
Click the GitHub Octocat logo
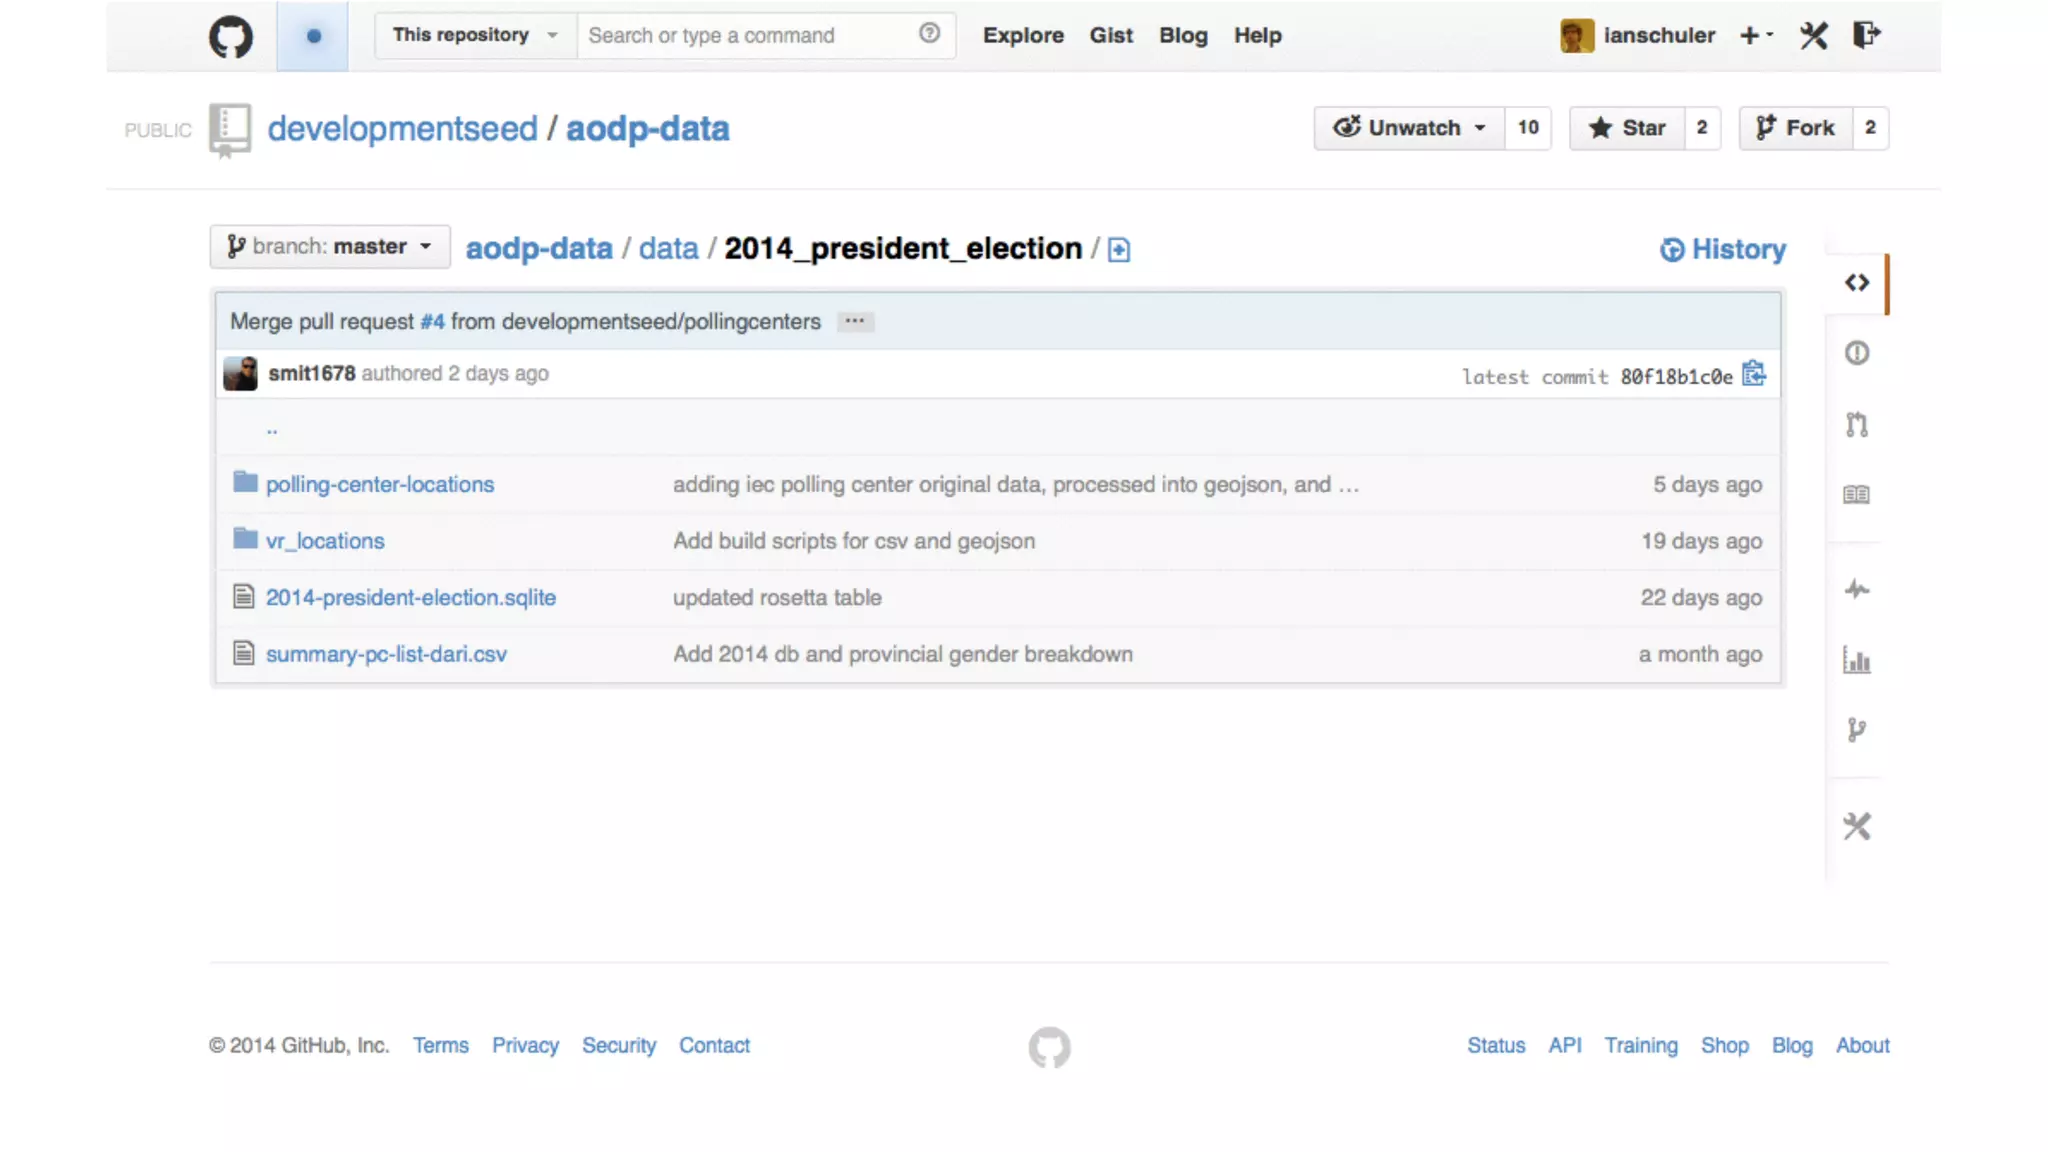[x=230, y=37]
